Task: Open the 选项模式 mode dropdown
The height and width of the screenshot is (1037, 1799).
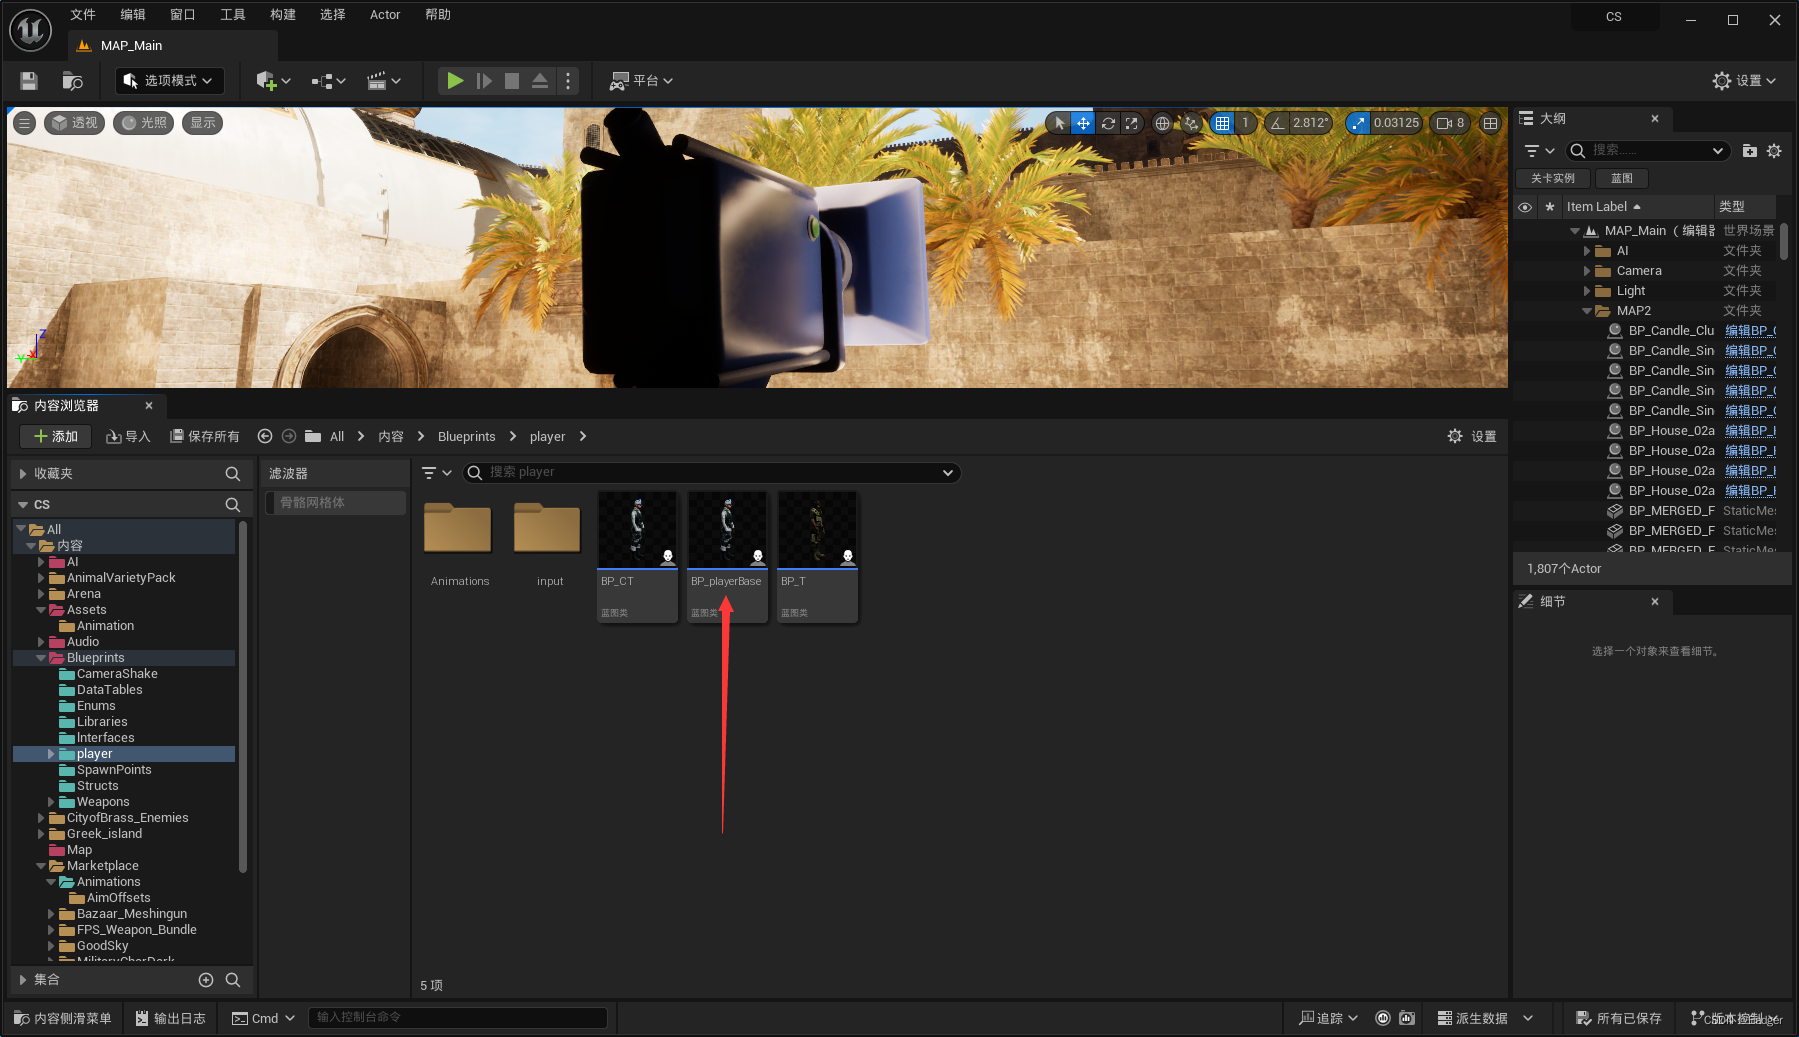Action: click(x=169, y=81)
